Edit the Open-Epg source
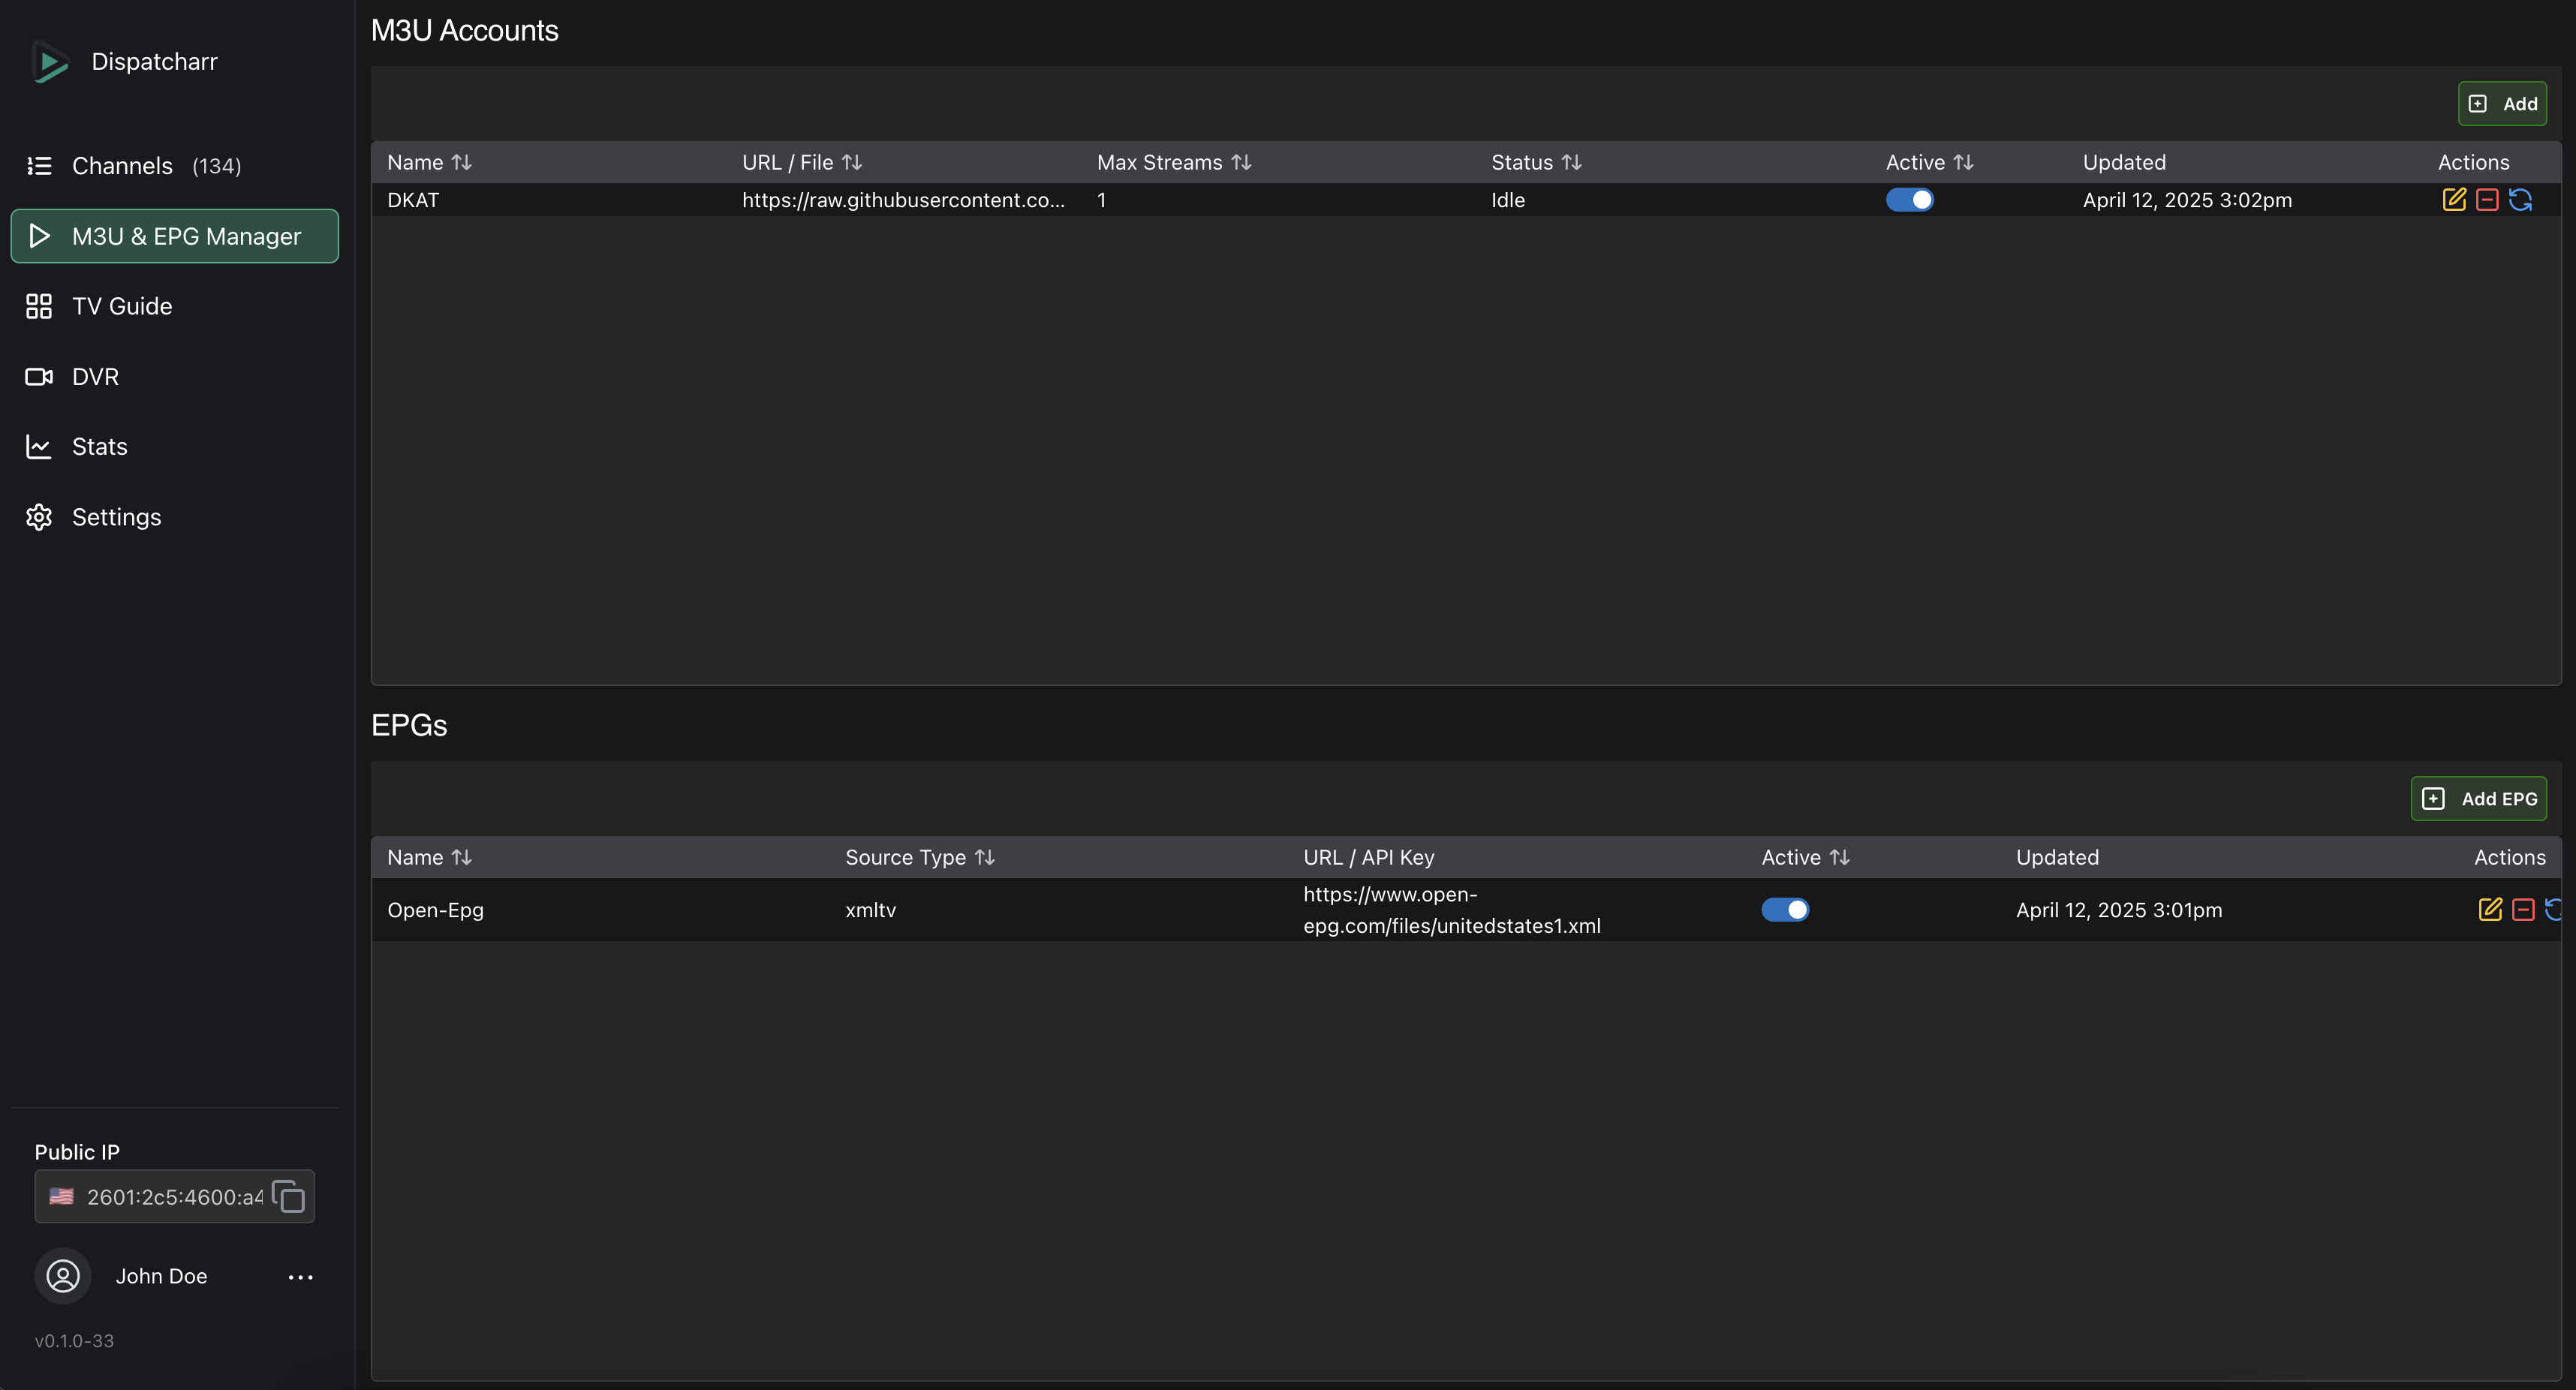This screenshot has height=1390, width=2576. (2489, 909)
